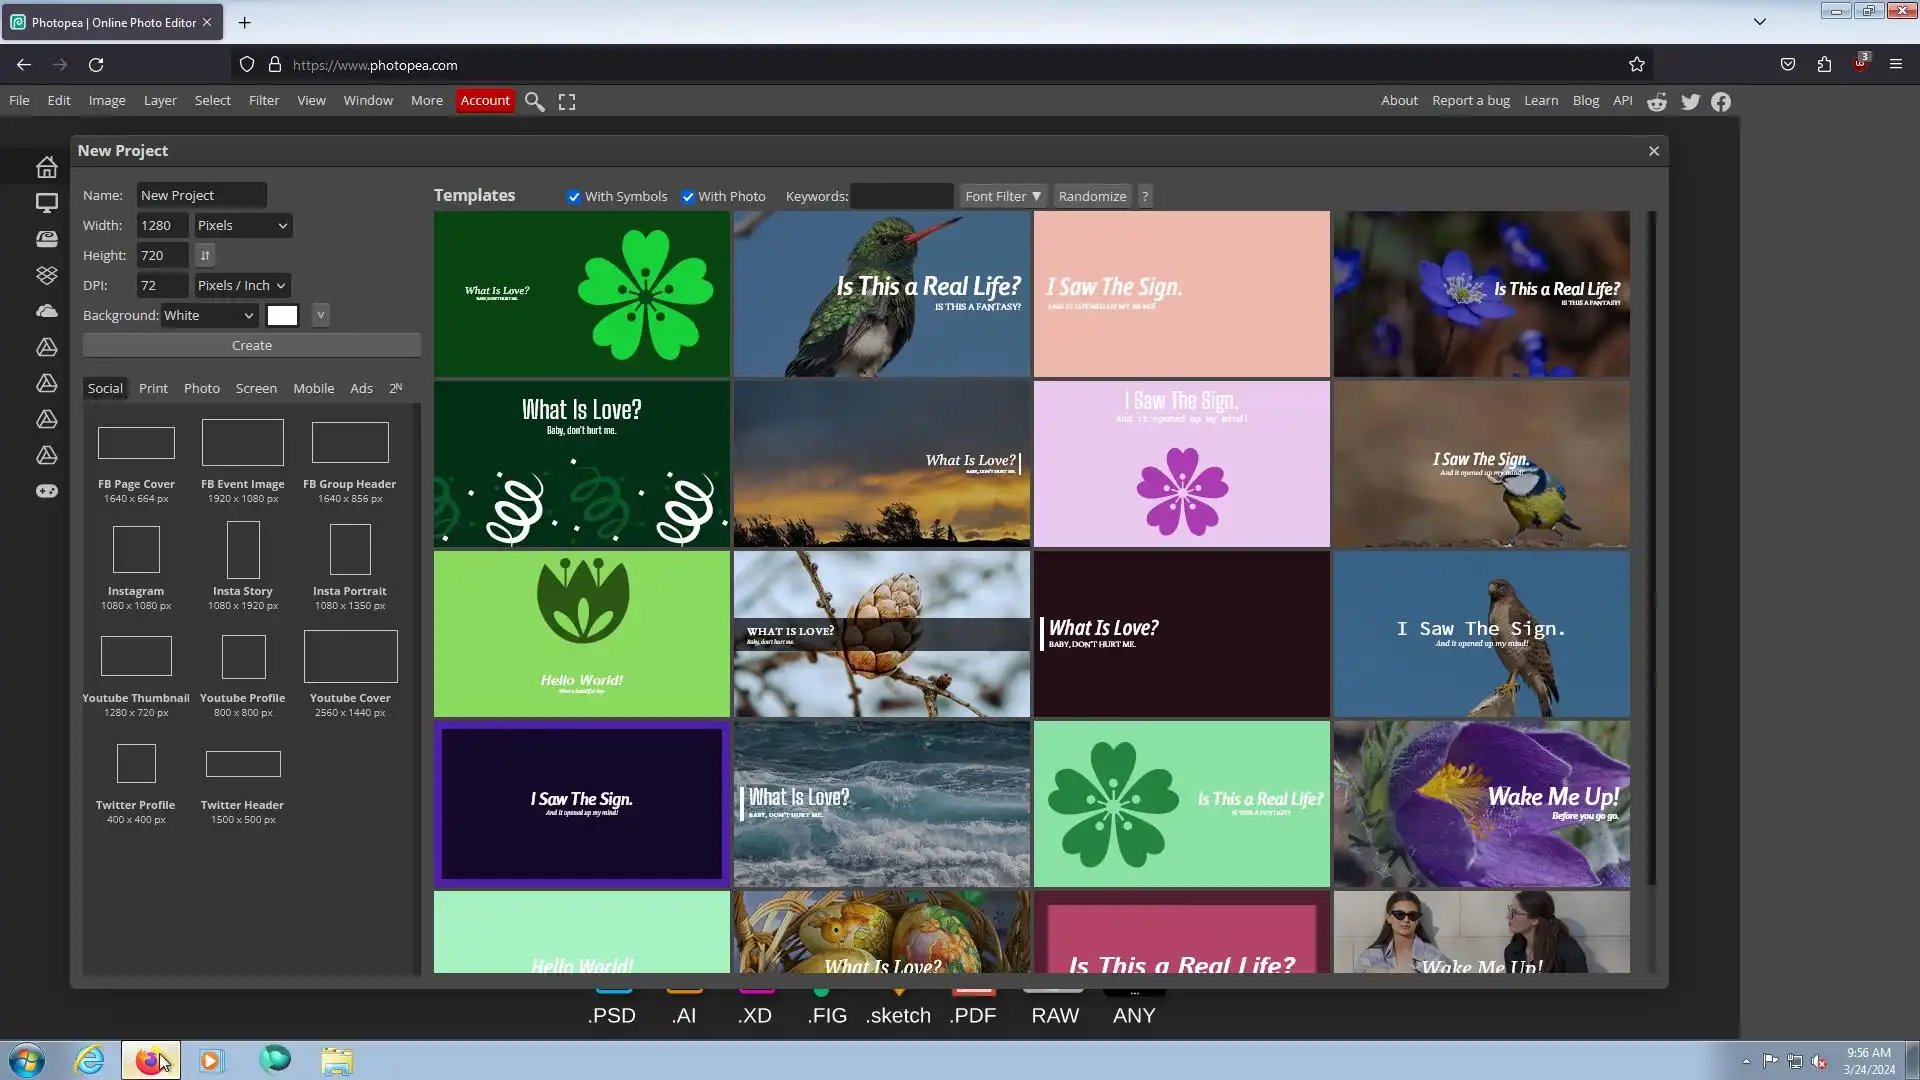This screenshot has height=1080, width=1920.
Task: Click the This Device monitor icon
Action: [x=46, y=203]
